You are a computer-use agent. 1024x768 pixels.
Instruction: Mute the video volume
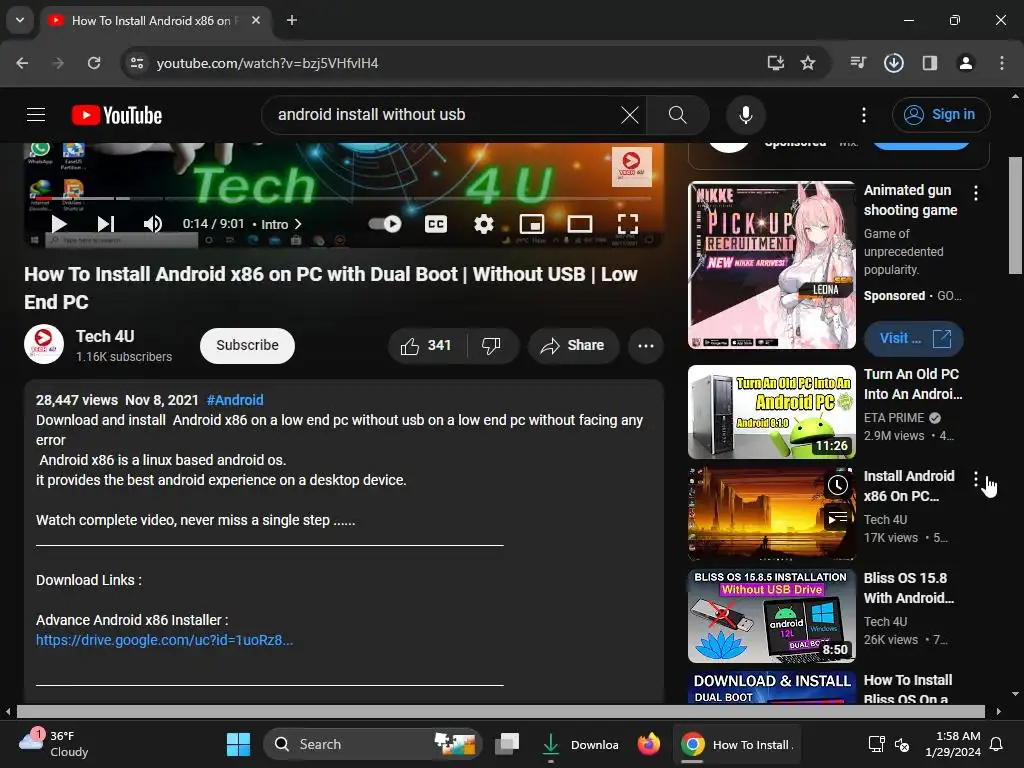click(x=153, y=224)
